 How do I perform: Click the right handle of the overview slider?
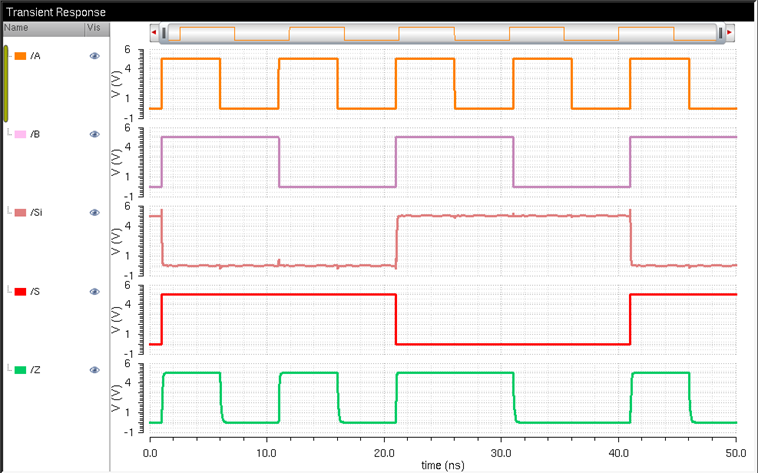pyautogui.click(x=720, y=33)
